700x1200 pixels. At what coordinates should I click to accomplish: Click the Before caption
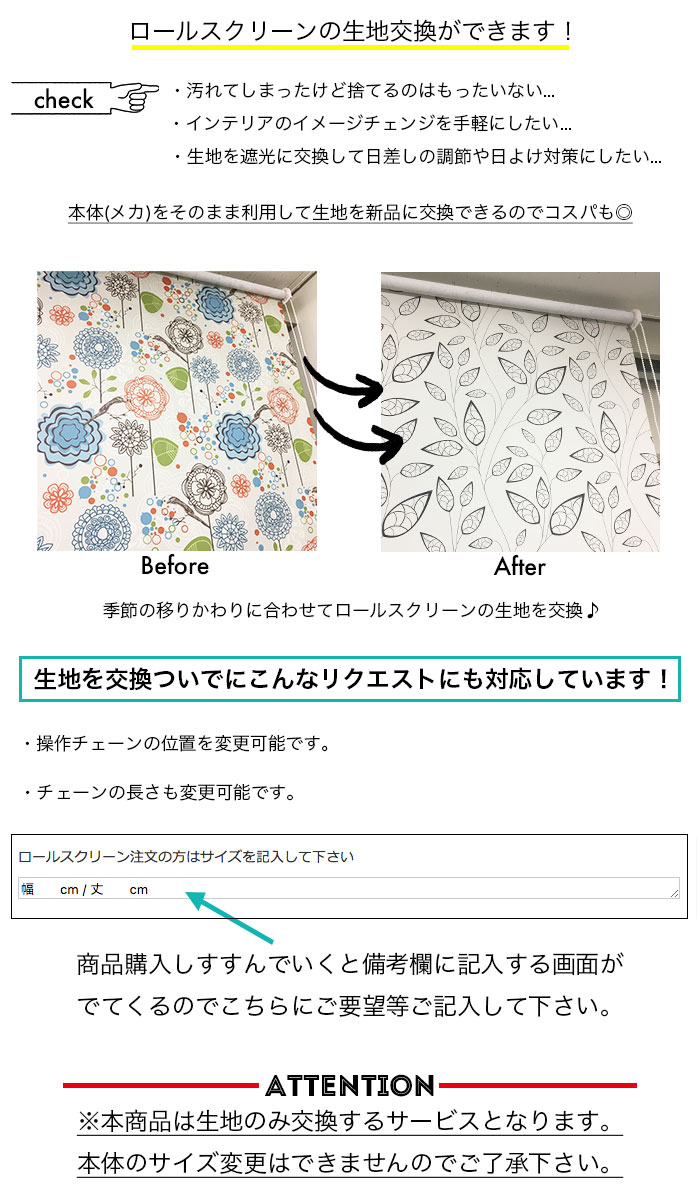point(175,566)
